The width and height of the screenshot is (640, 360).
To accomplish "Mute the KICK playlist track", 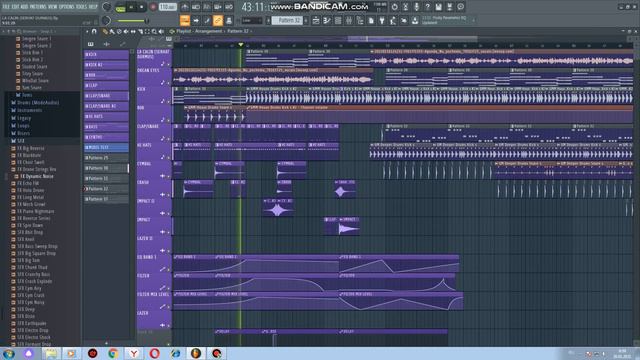I will [168, 102].
